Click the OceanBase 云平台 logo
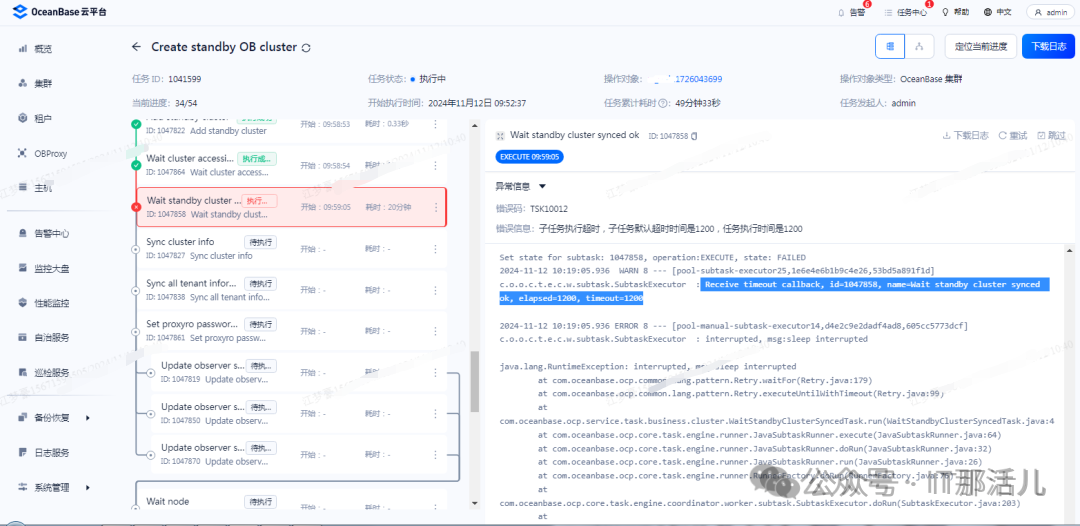1080x526 pixels. 60,12
